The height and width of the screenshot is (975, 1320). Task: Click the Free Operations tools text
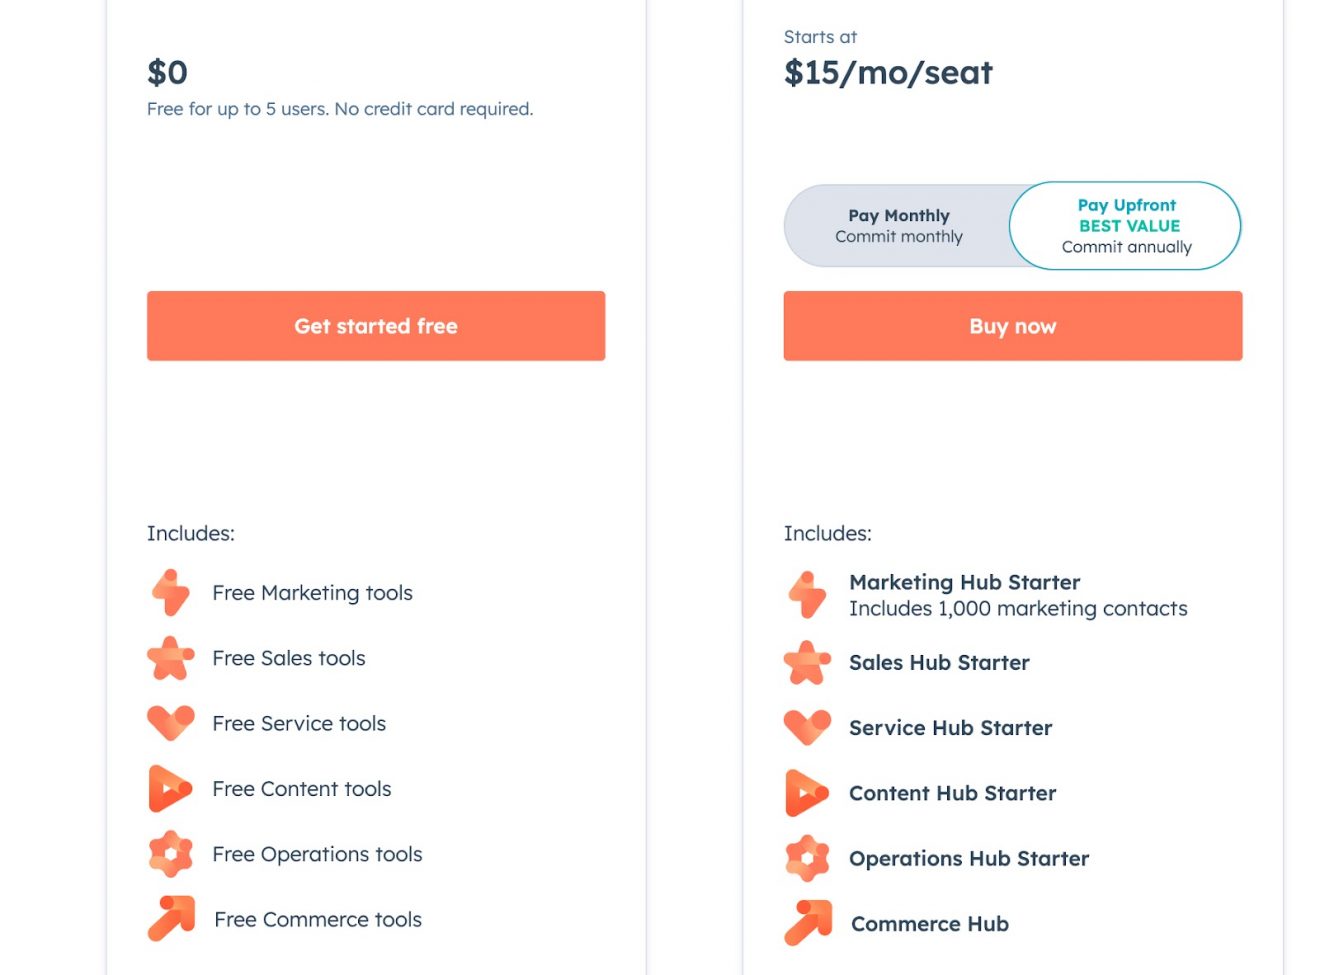click(317, 854)
